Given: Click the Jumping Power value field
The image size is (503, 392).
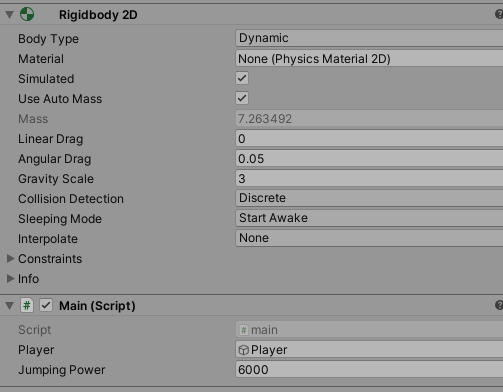Looking at the screenshot, I should pos(369,370).
